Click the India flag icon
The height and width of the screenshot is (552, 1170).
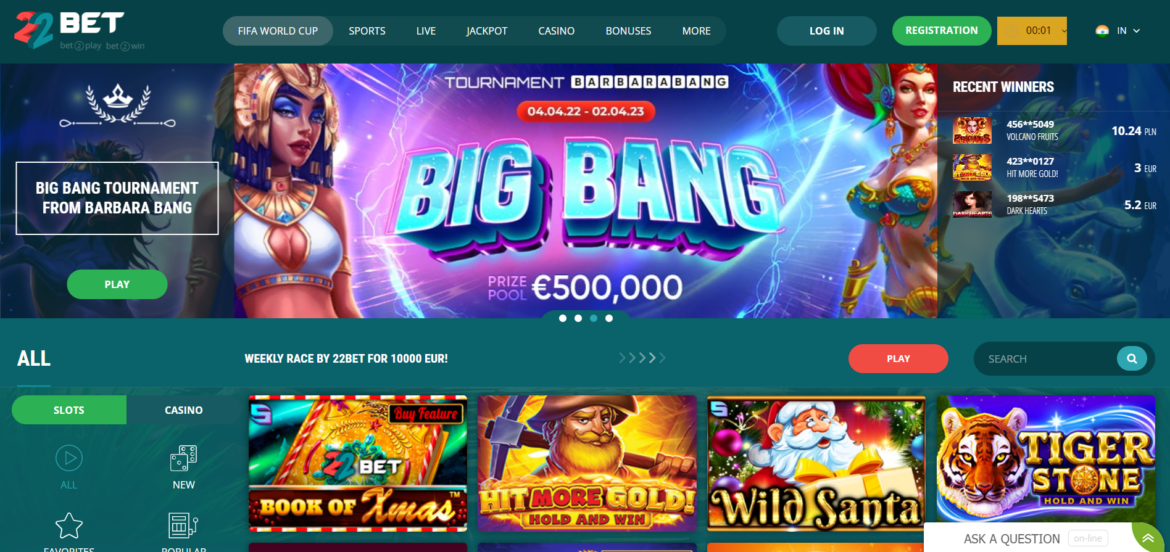click(1102, 31)
